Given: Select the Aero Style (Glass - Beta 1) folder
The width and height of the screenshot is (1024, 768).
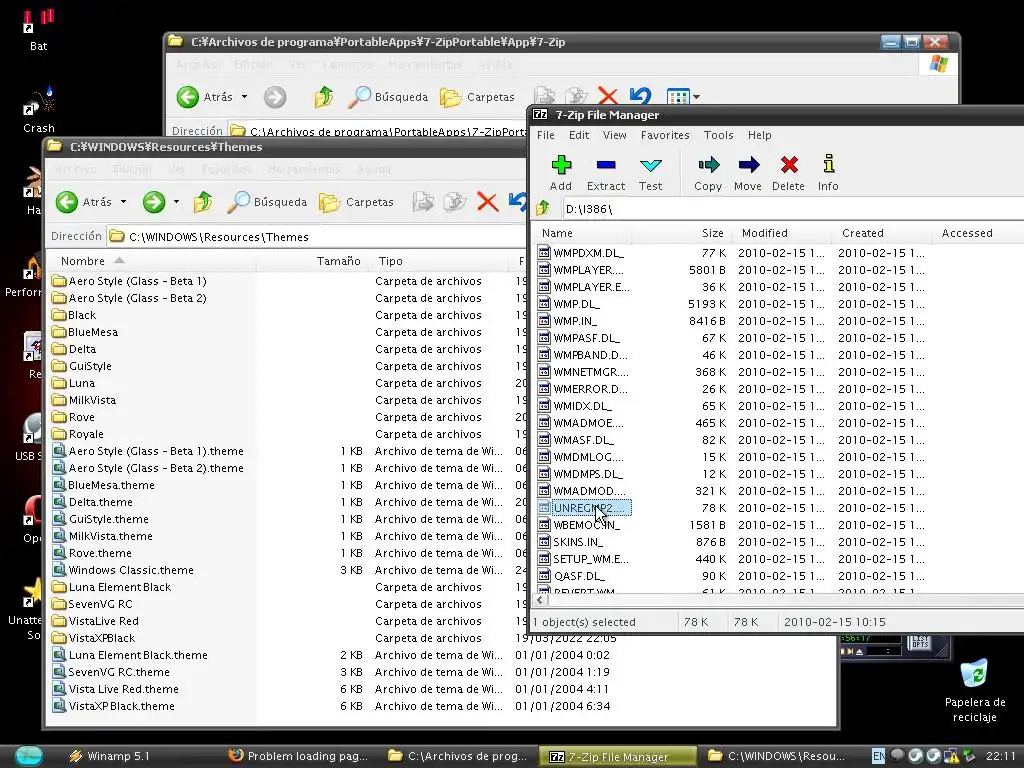Looking at the screenshot, I should [130, 281].
